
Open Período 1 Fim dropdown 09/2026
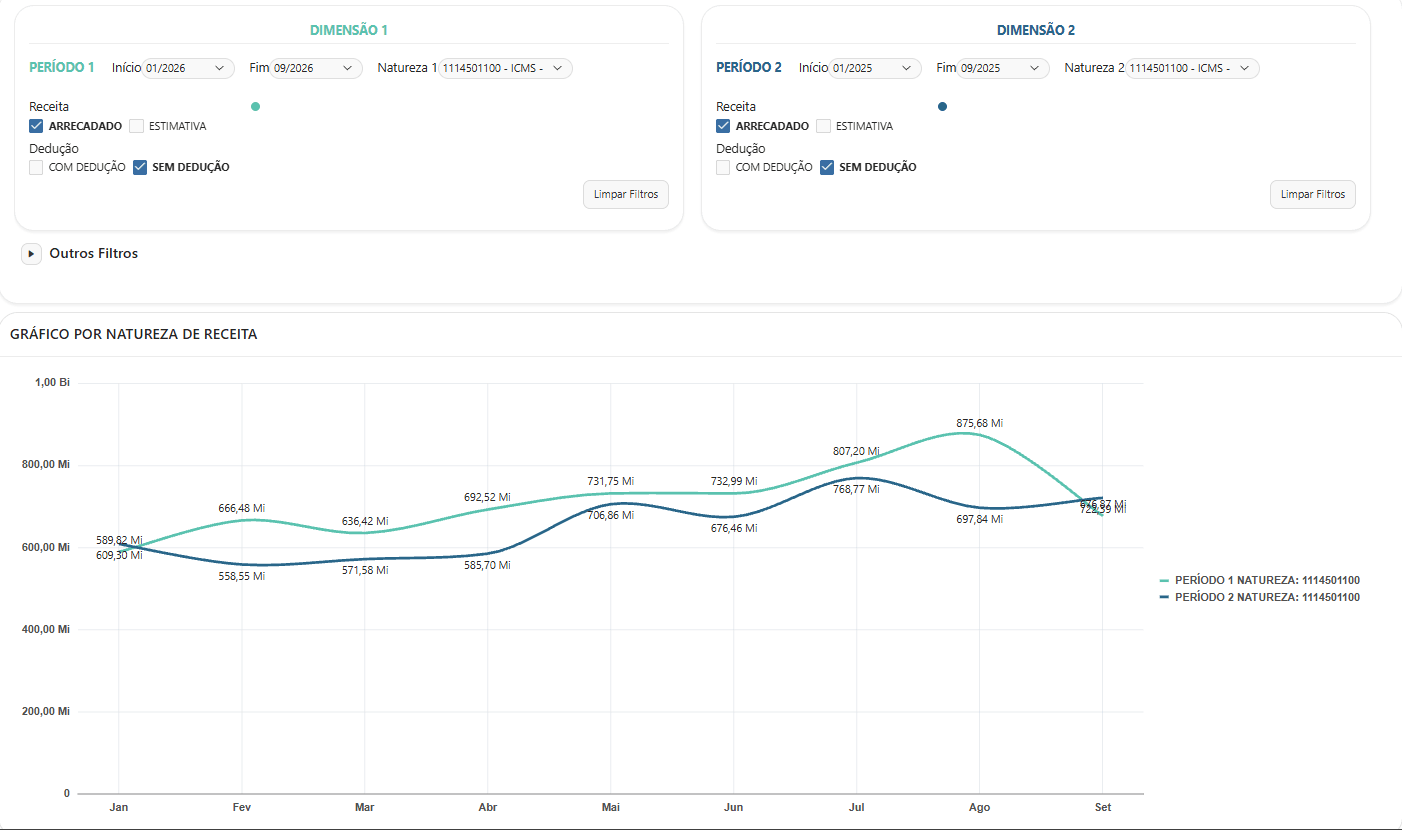click(316, 68)
